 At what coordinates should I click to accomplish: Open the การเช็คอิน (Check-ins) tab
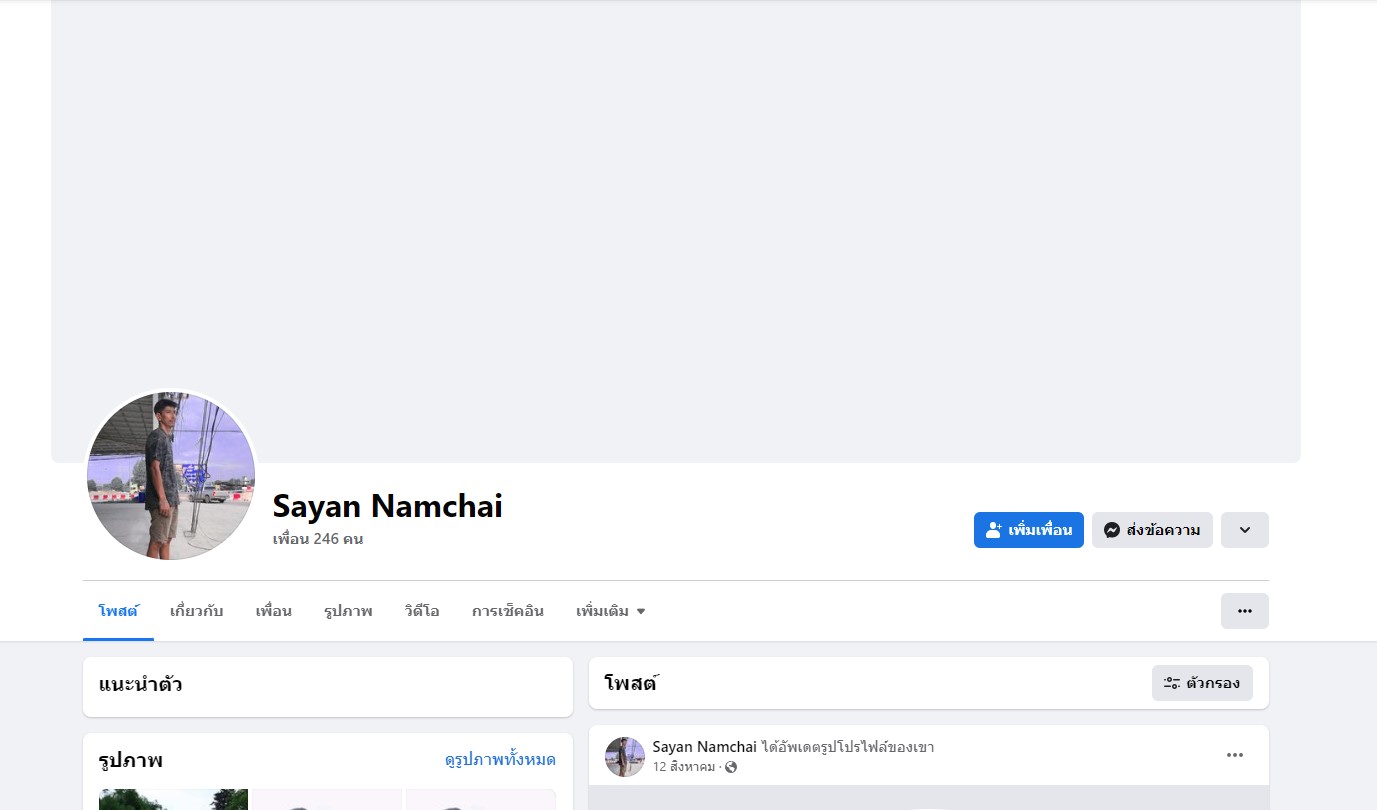coord(508,611)
